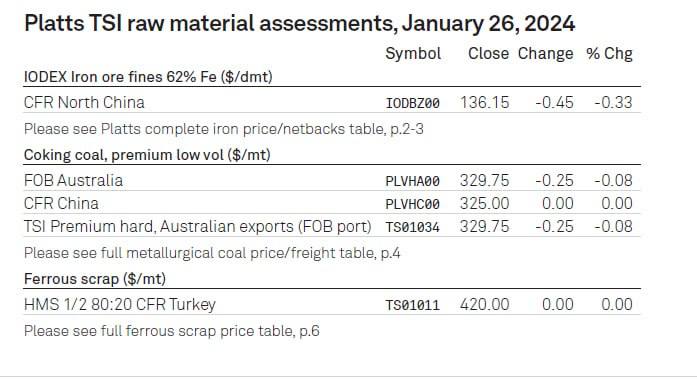The width and height of the screenshot is (697, 379).
Task: Click the Platts TSI raw material assessments title
Action: (300, 23)
